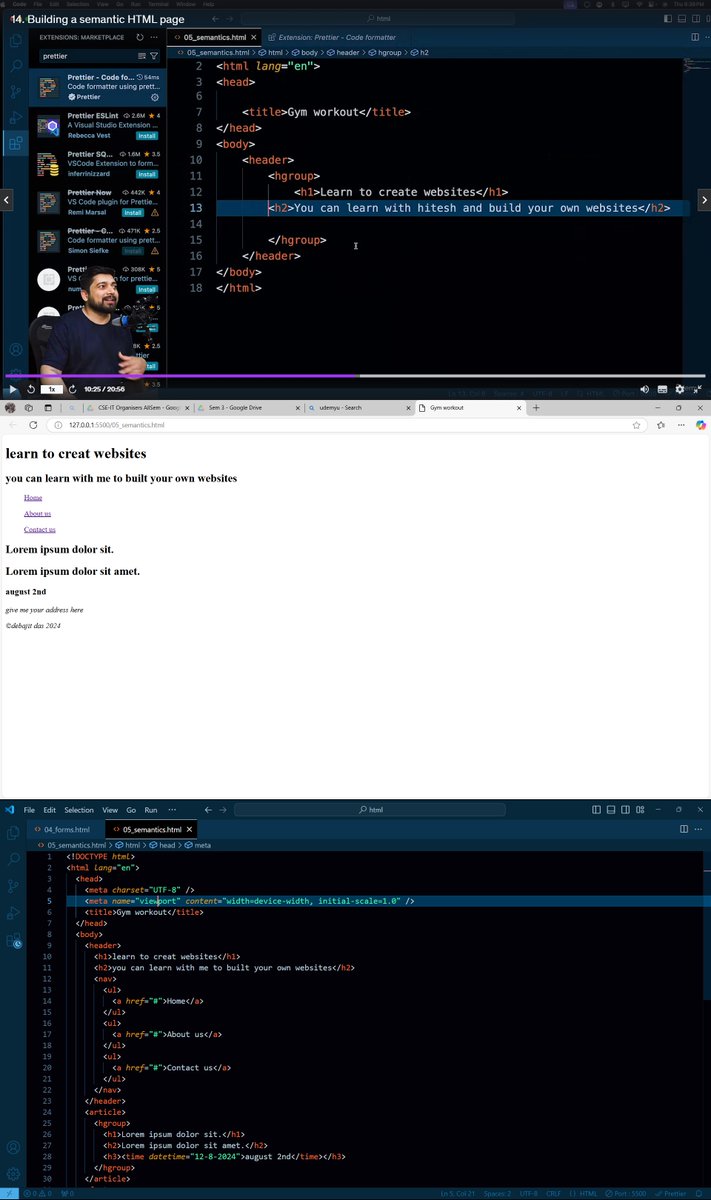Open the Explorer icon in lower activity bar

point(13,833)
